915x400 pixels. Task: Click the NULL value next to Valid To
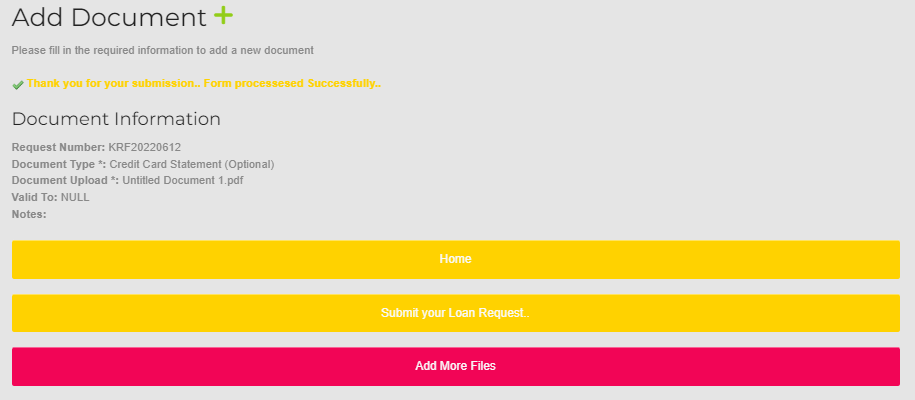(x=75, y=197)
